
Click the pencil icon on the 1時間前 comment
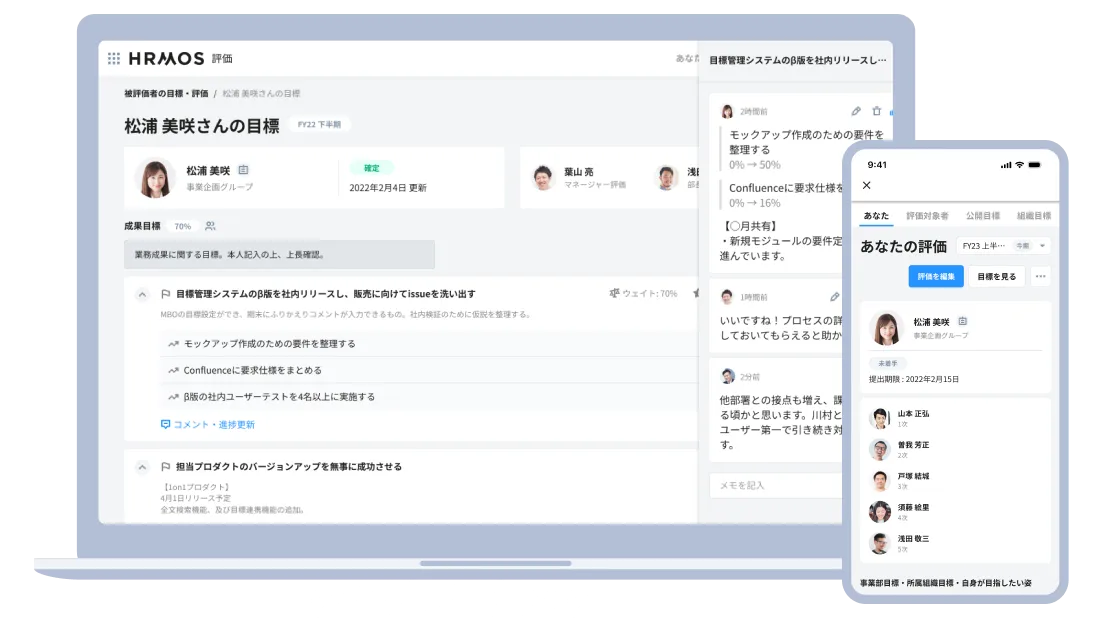click(x=835, y=296)
